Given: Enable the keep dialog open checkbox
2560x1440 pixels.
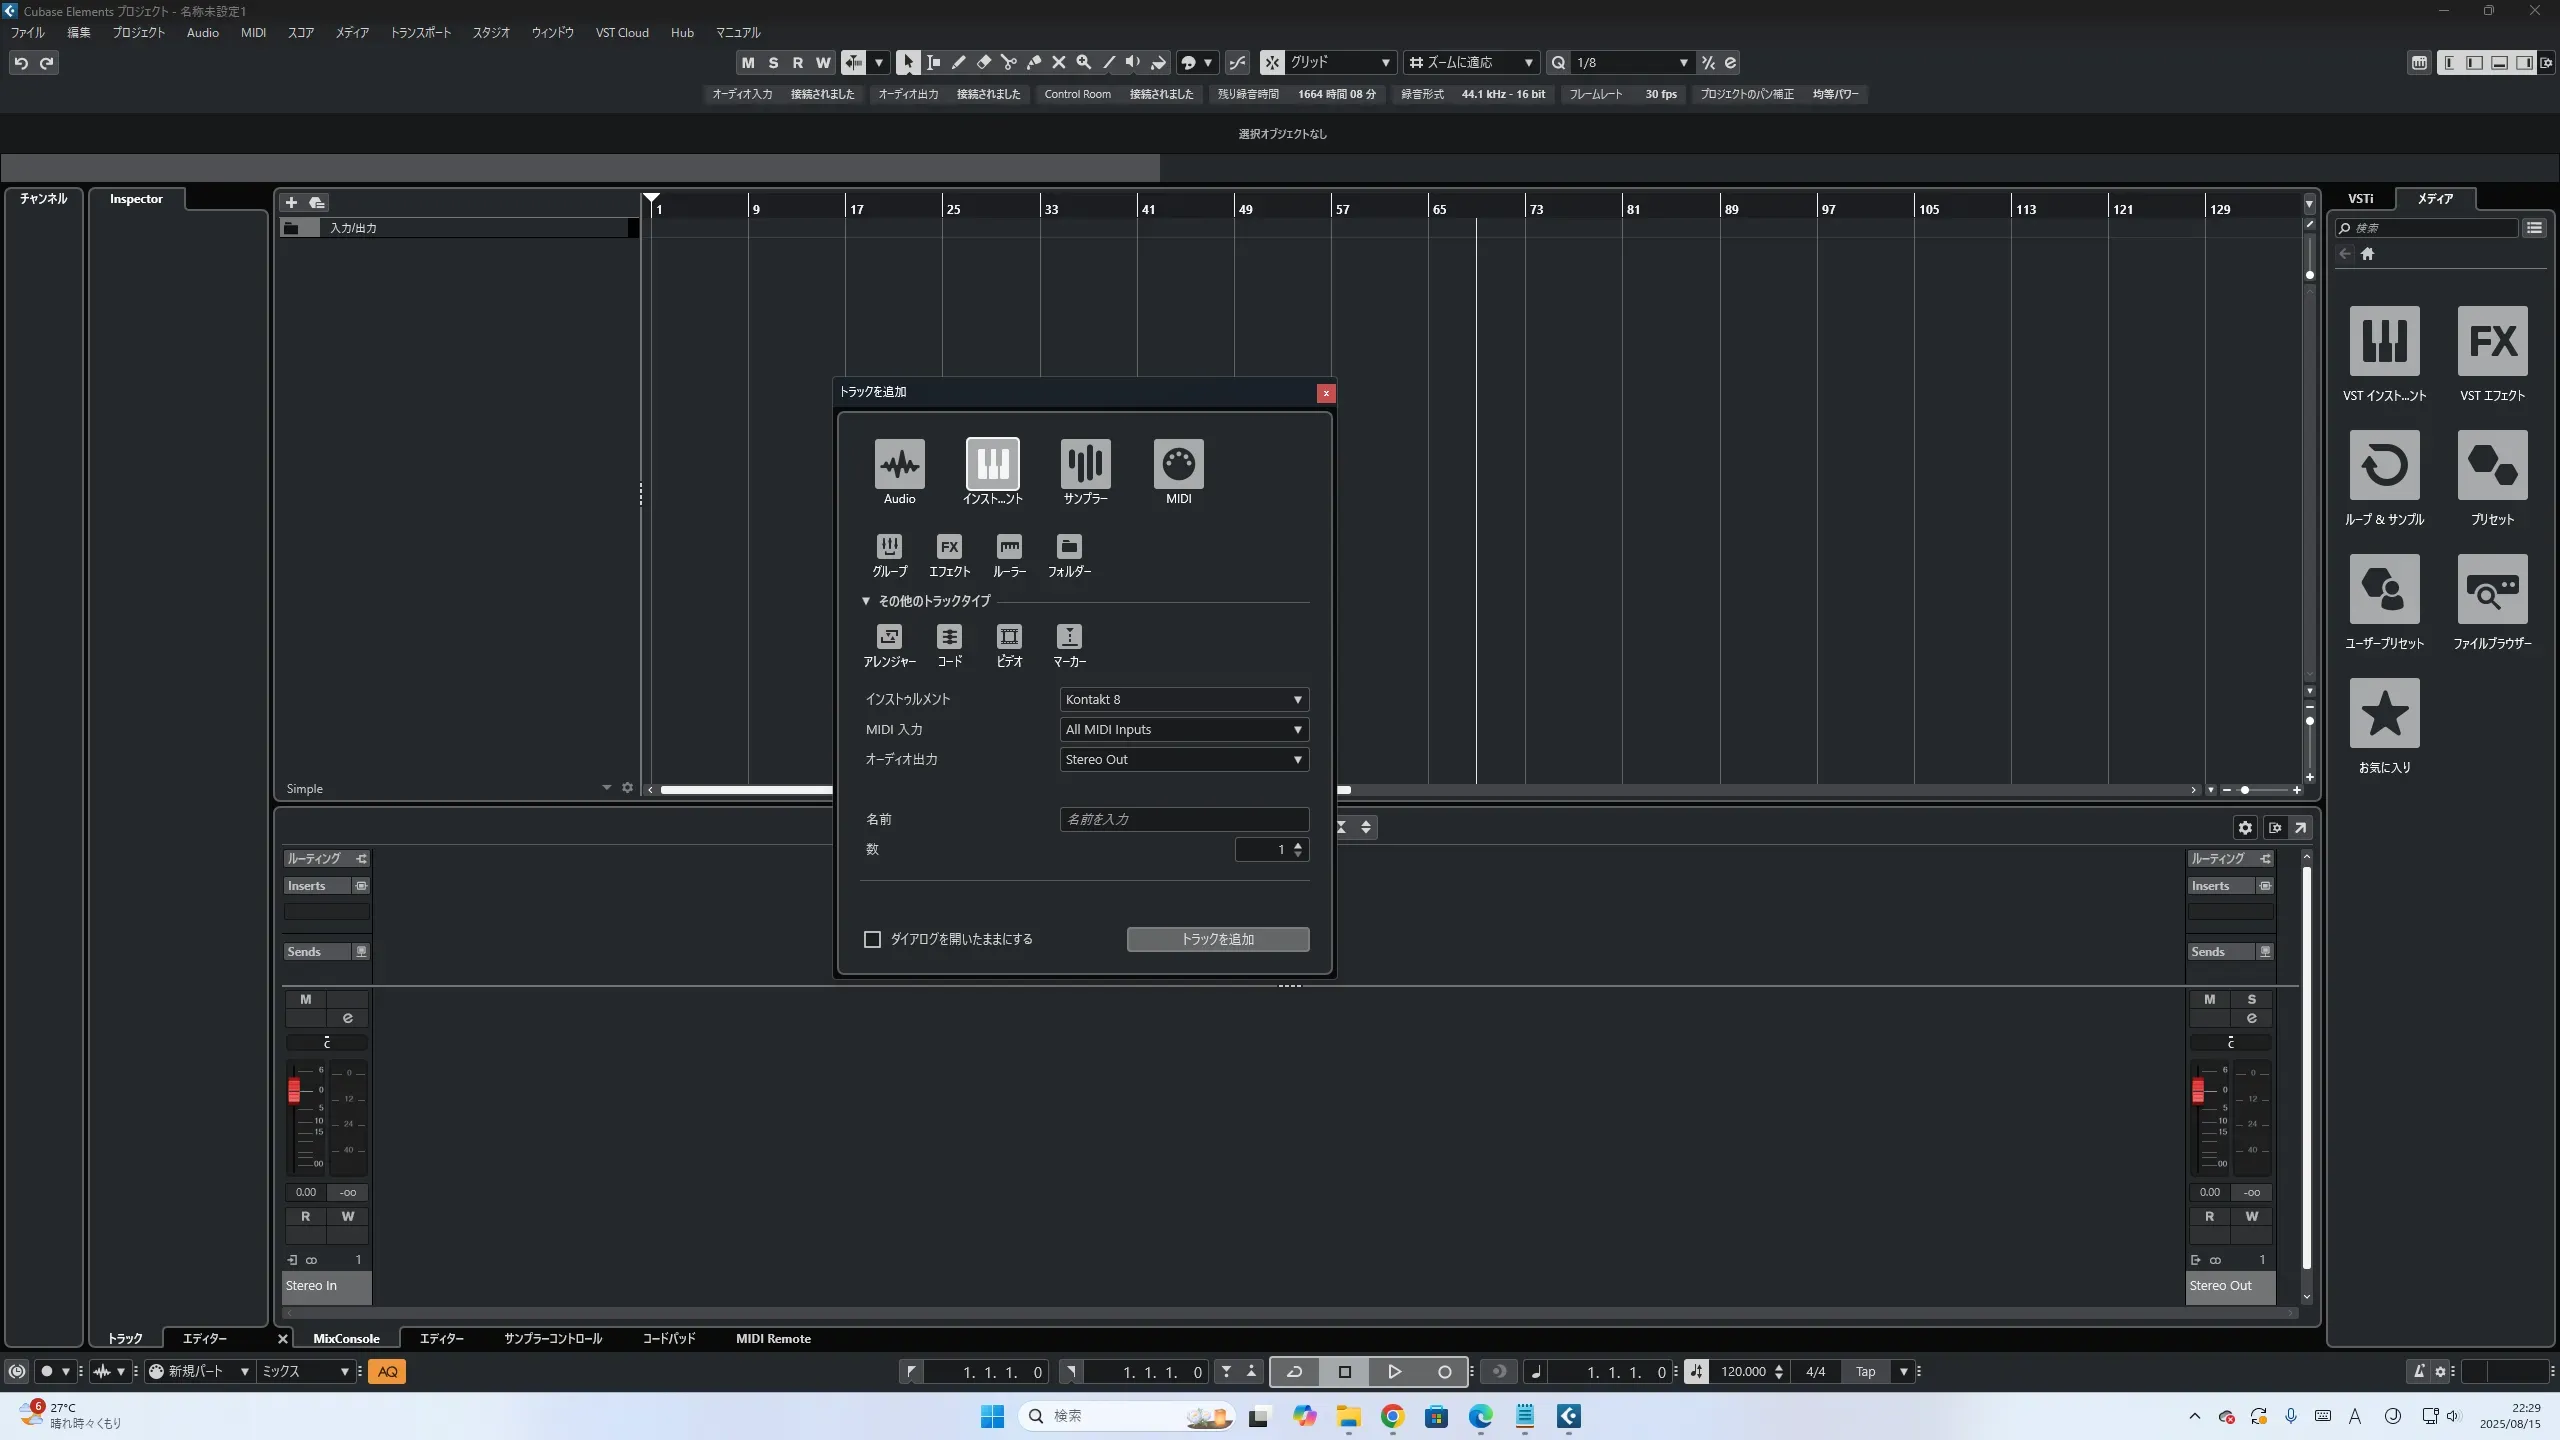Looking at the screenshot, I should coord(872,940).
